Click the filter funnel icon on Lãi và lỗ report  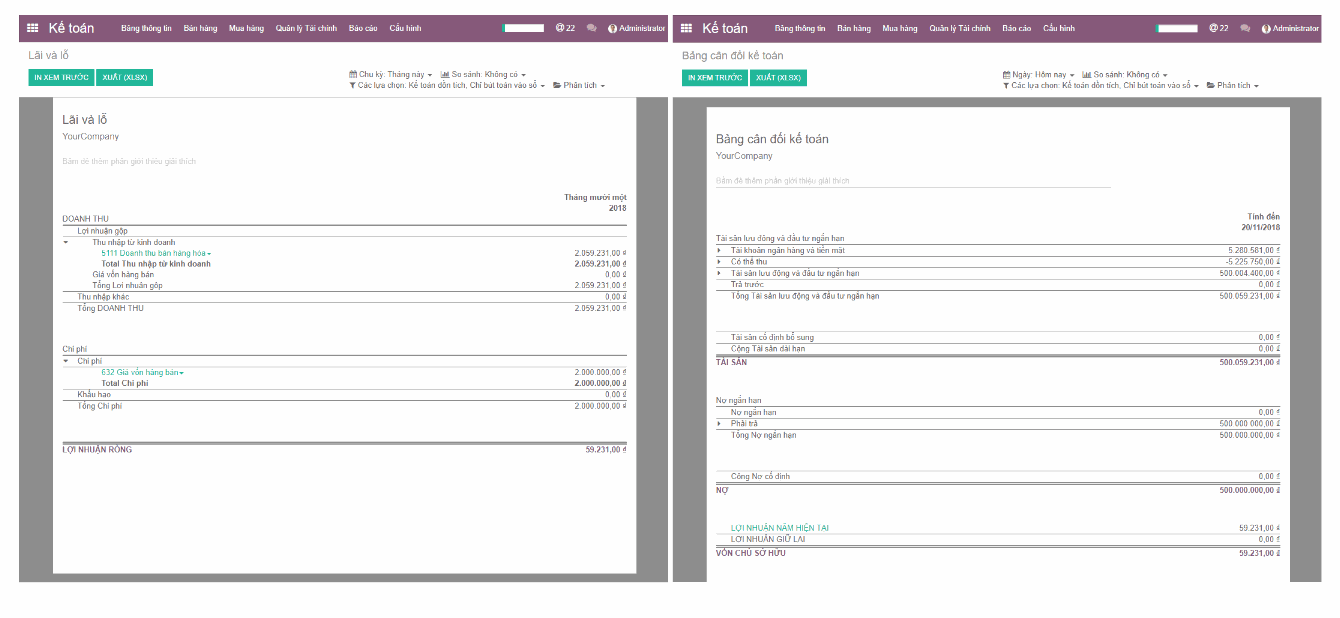(353, 86)
